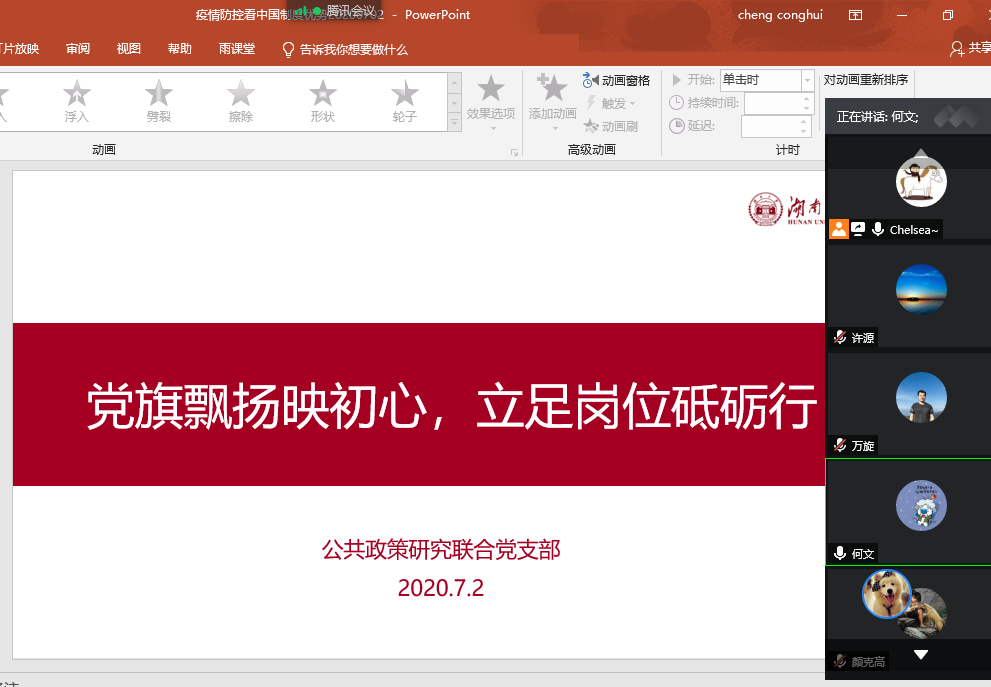The width and height of the screenshot is (991, 687).
Task: Toggle 何文's microphone icon
Action: click(x=840, y=553)
